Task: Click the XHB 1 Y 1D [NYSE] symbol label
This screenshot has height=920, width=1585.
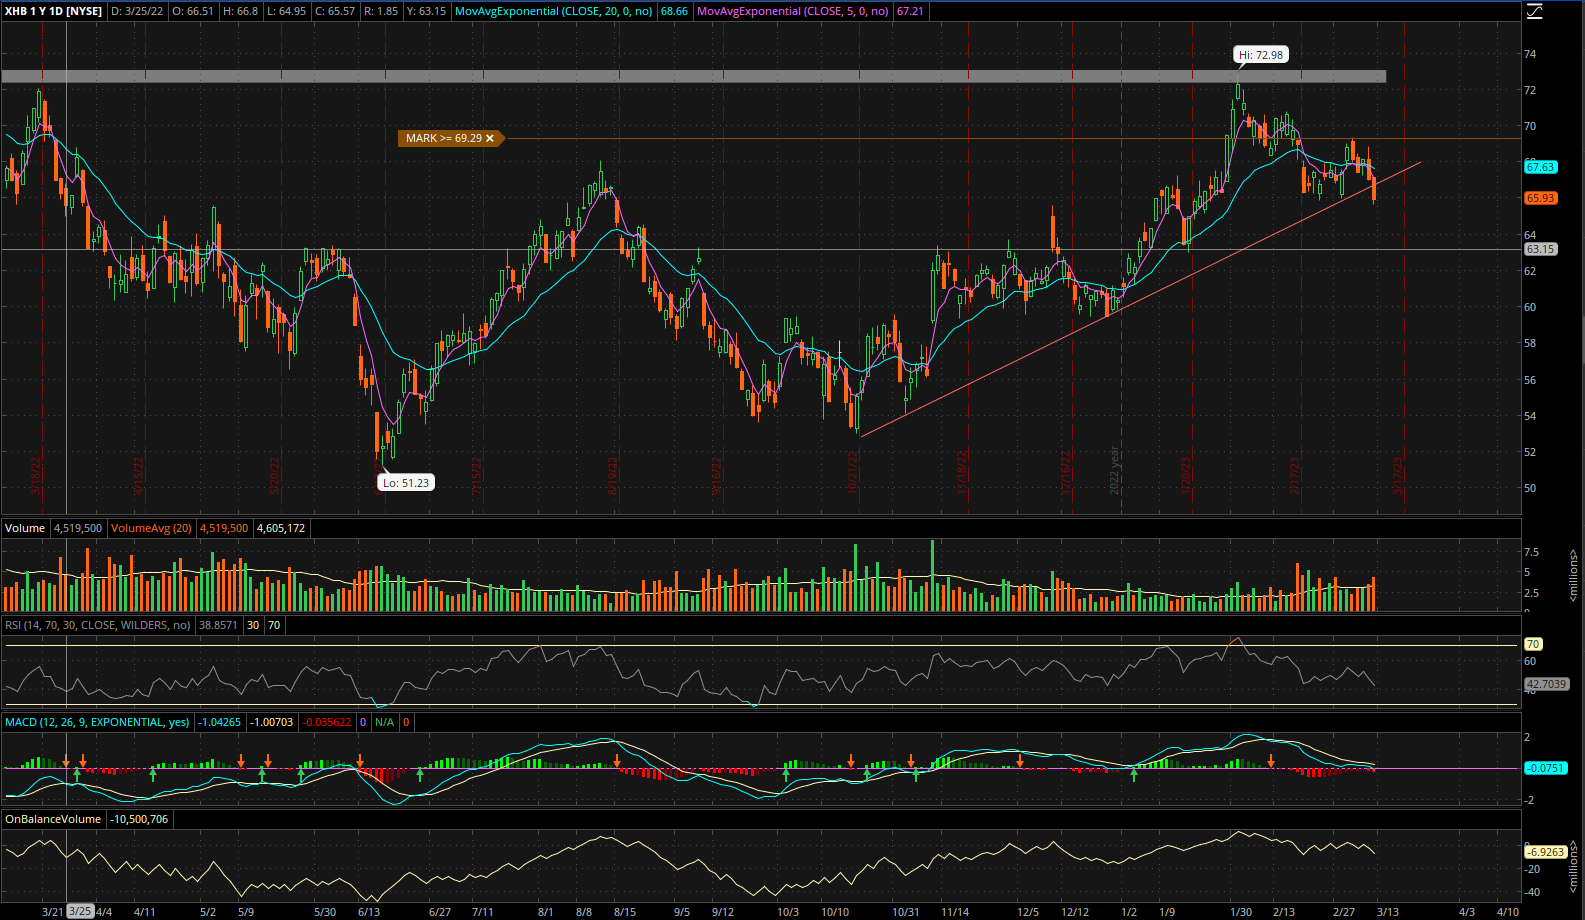Action: point(53,11)
